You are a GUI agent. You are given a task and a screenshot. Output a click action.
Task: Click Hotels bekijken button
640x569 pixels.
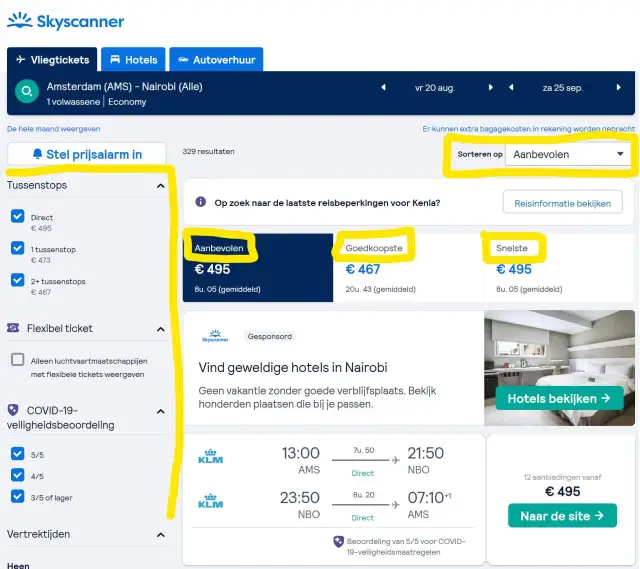pos(559,398)
